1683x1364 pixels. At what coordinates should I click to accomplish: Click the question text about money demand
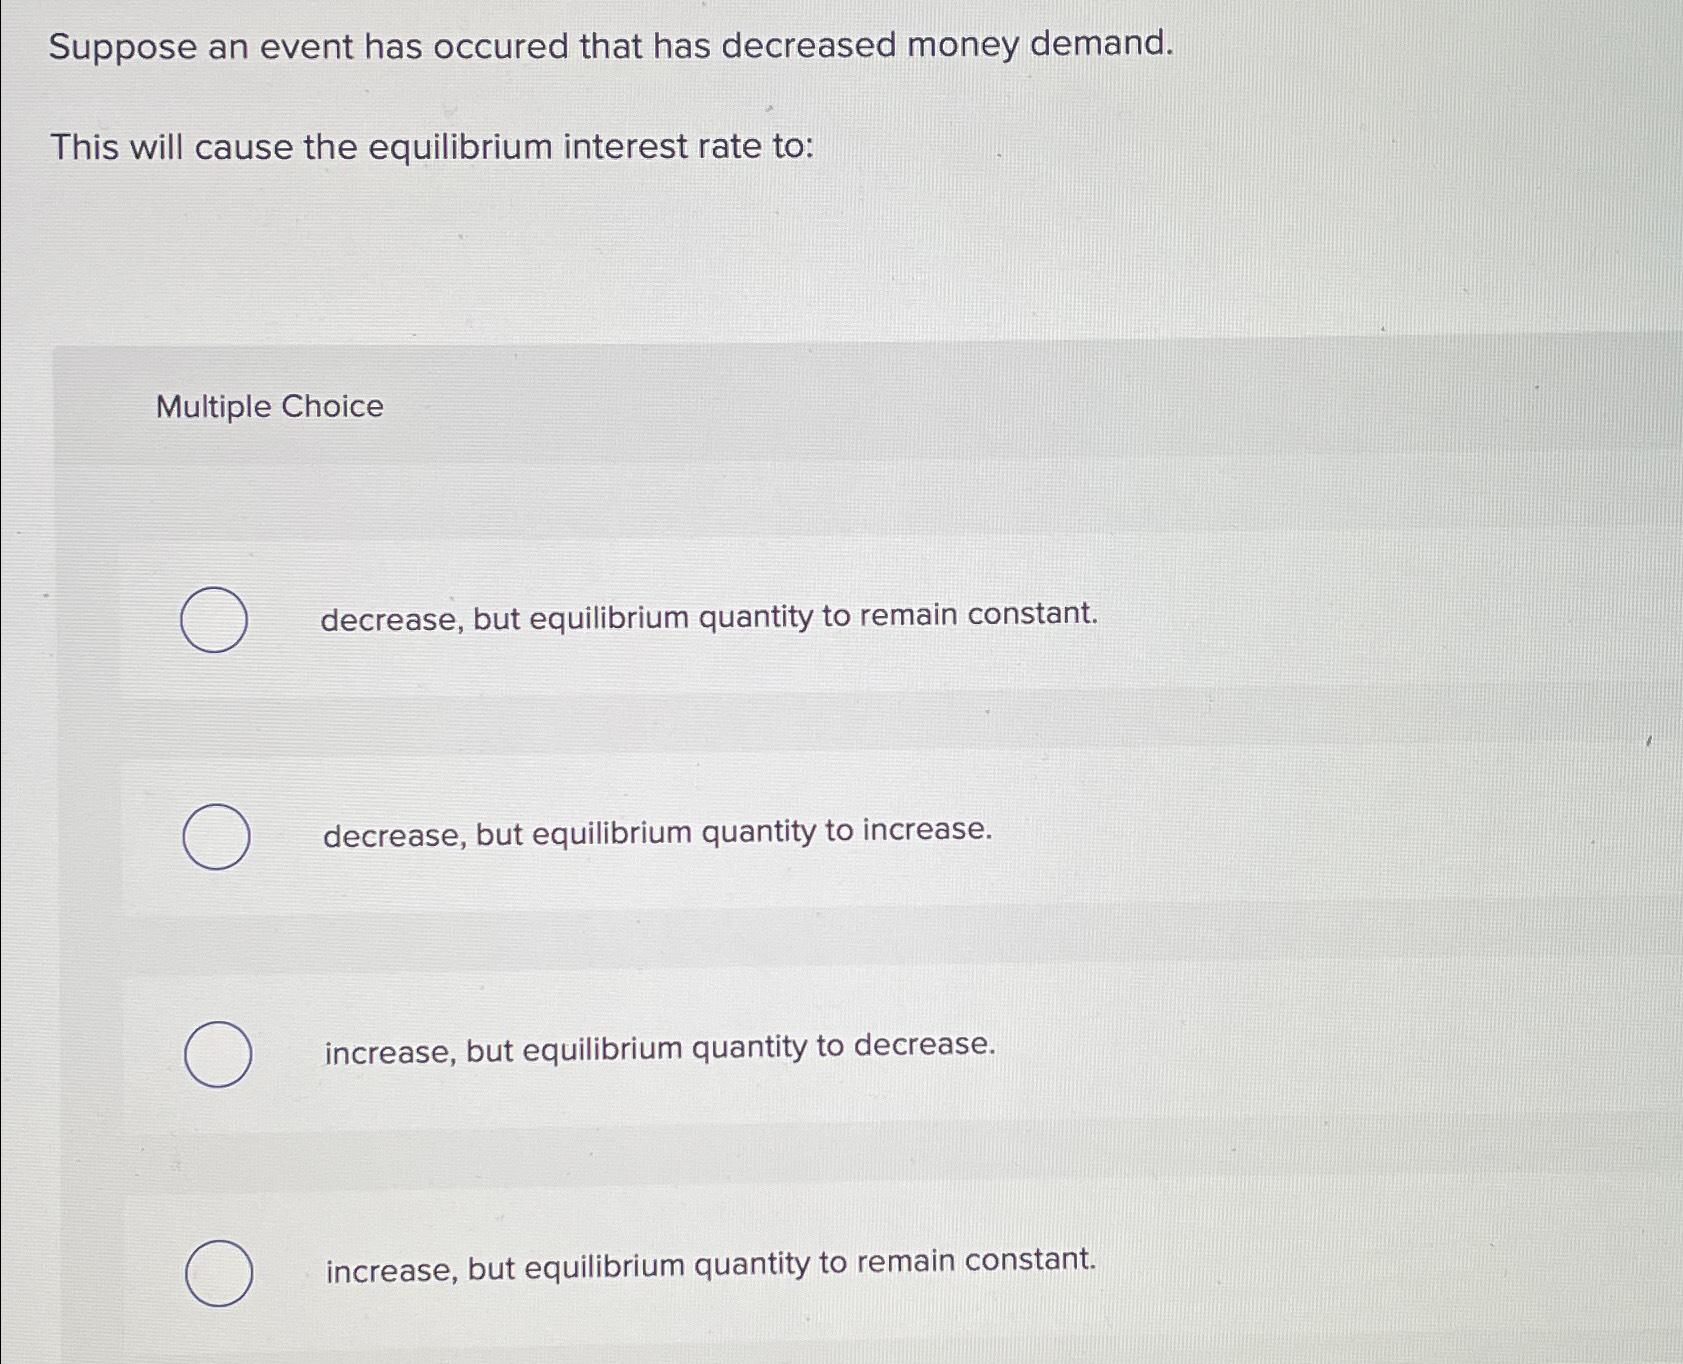(x=608, y=44)
